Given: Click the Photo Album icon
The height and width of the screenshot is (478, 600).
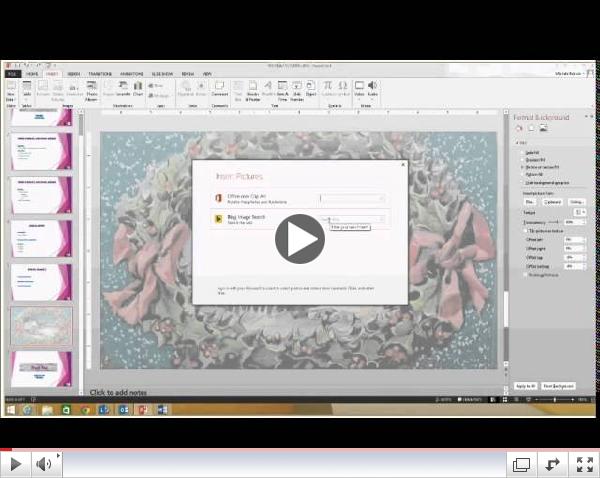Looking at the screenshot, I should [91, 91].
